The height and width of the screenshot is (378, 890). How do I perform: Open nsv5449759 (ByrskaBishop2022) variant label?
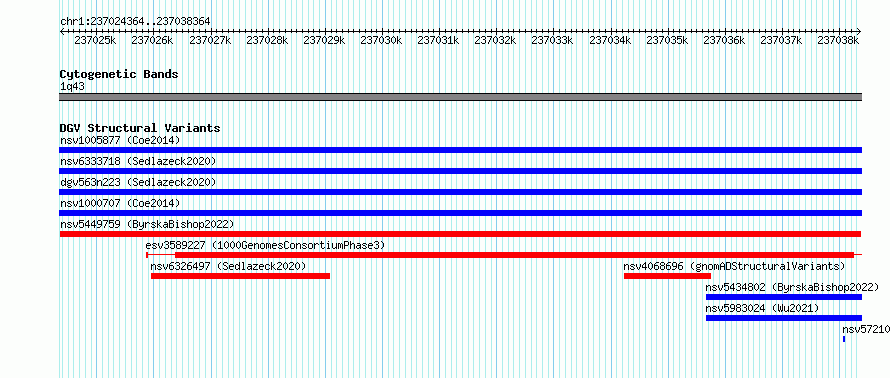(x=147, y=224)
